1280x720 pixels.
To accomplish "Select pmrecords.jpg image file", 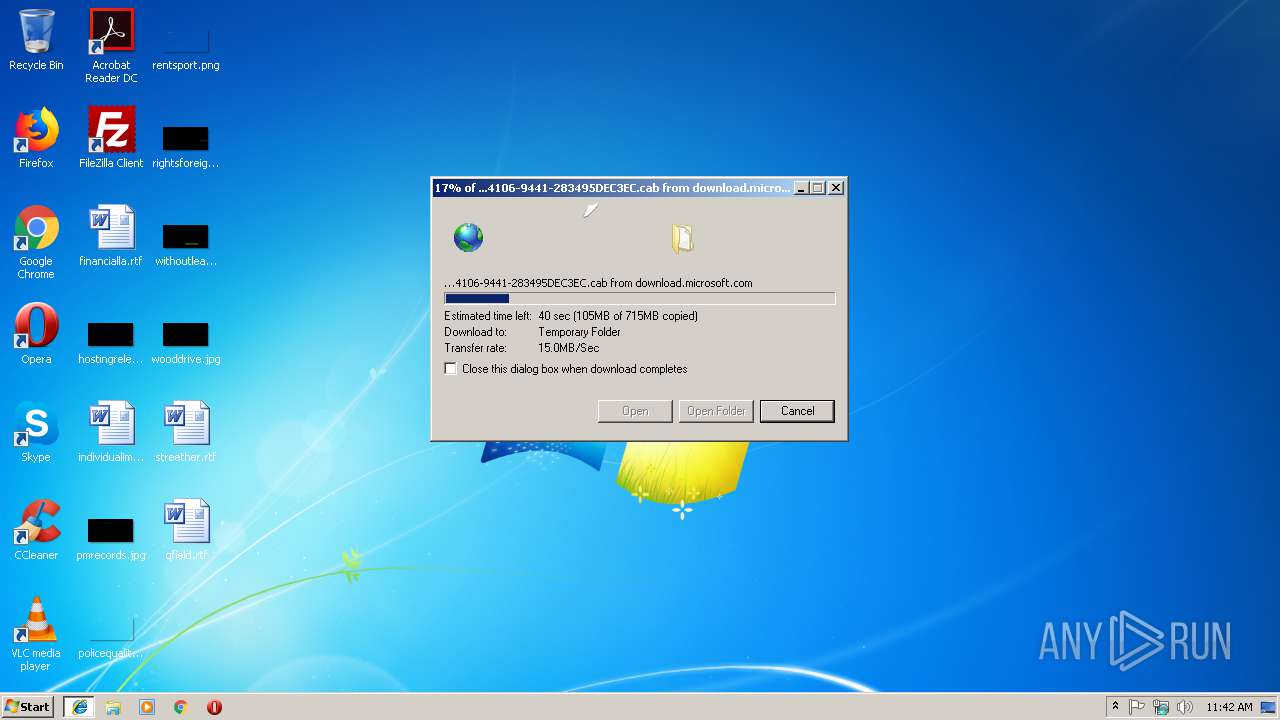I will tap(111, 537).
